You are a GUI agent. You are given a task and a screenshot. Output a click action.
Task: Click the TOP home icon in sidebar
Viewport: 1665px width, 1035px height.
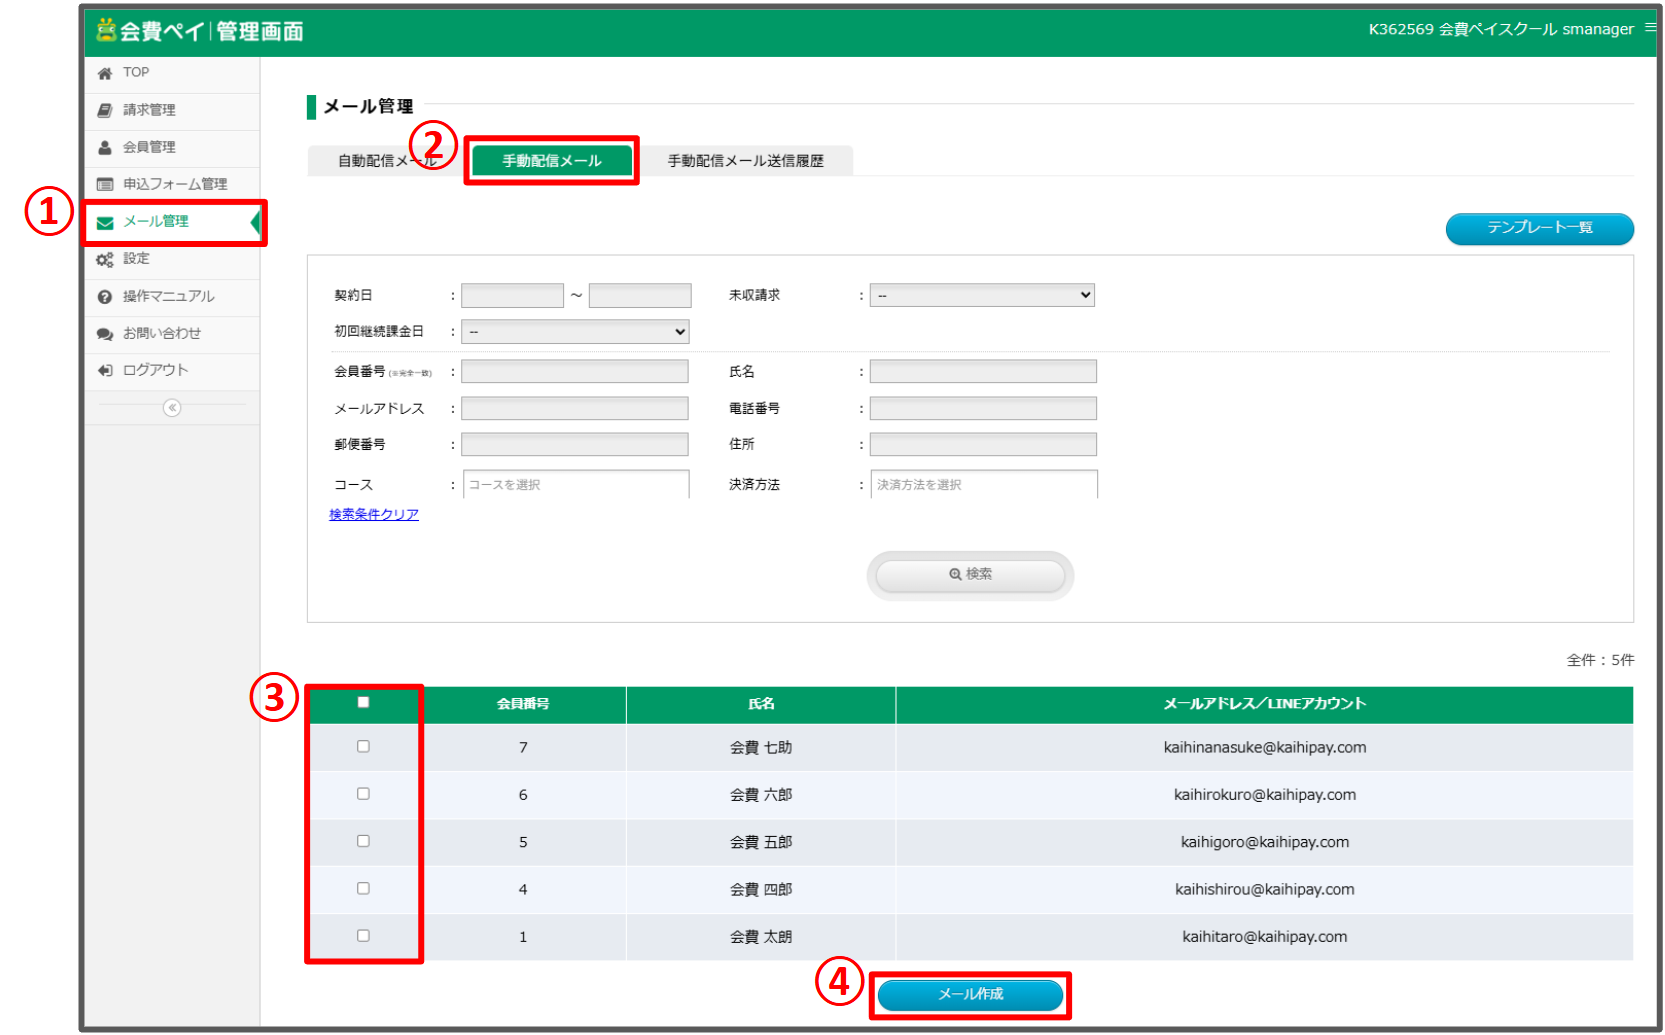tap(105, 73)
